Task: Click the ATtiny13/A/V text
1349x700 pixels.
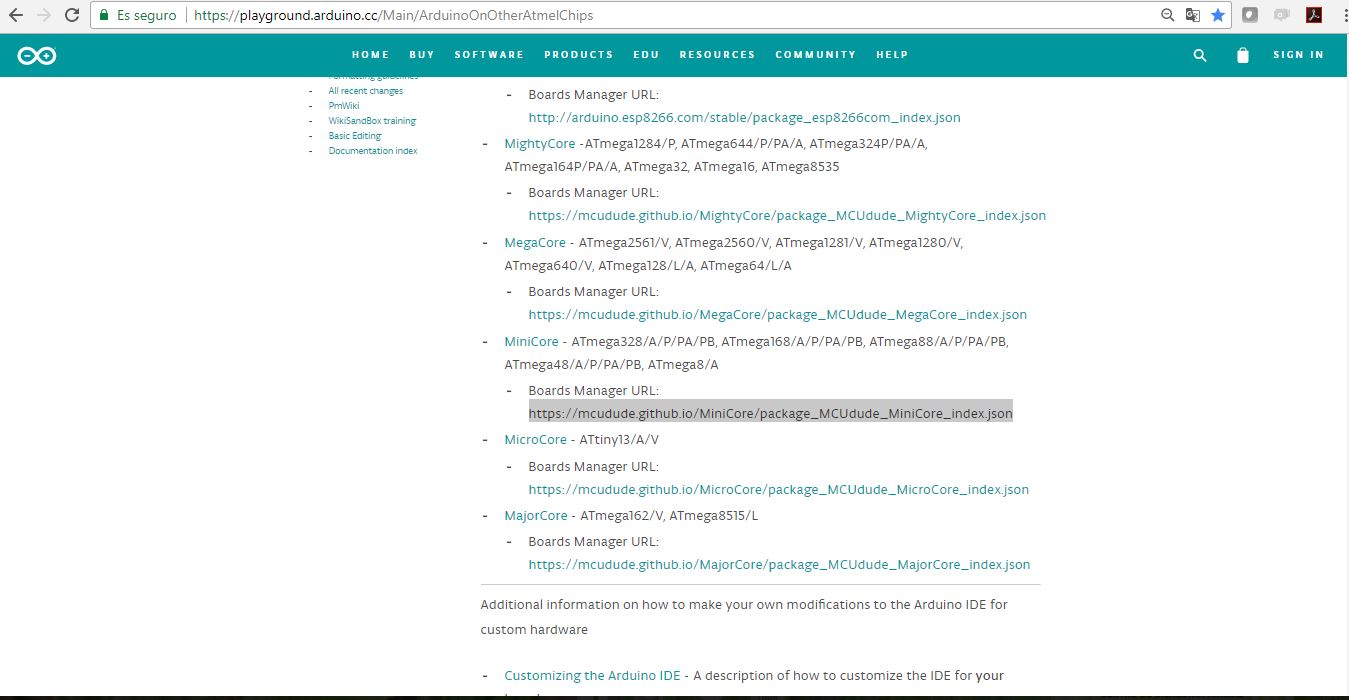Action: (619, 440)
